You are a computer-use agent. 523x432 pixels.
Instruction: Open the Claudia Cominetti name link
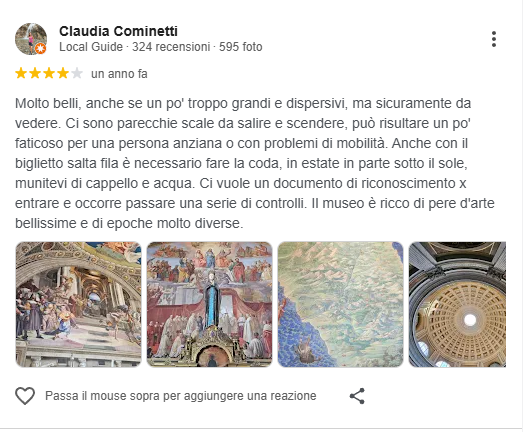[118, 31]
